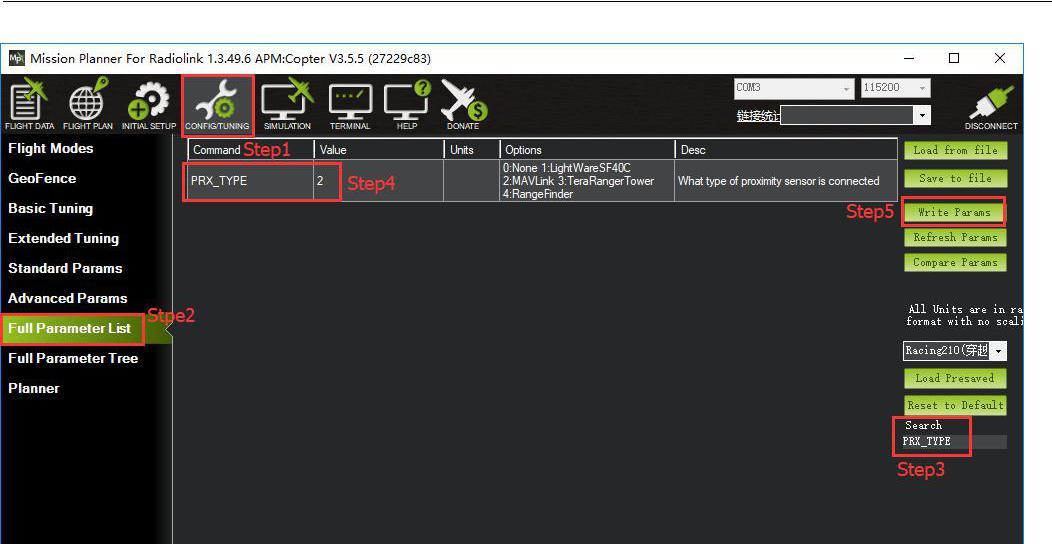This screenshot has width=1052, height=544.
Task: Click the Disconnect plug icon
Action: click(x=991, y=106)
